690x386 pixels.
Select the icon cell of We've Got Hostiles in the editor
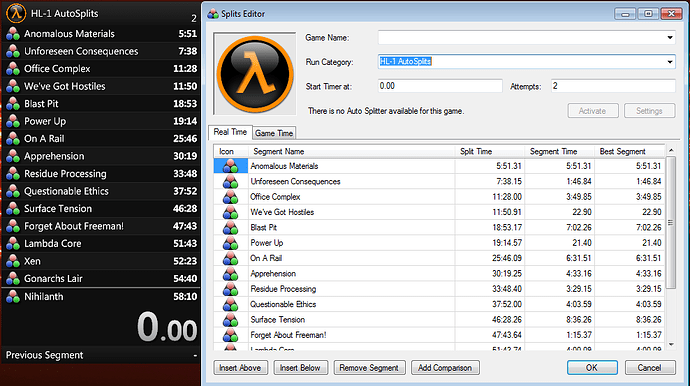pyautogui.click(x=231, y=212)
